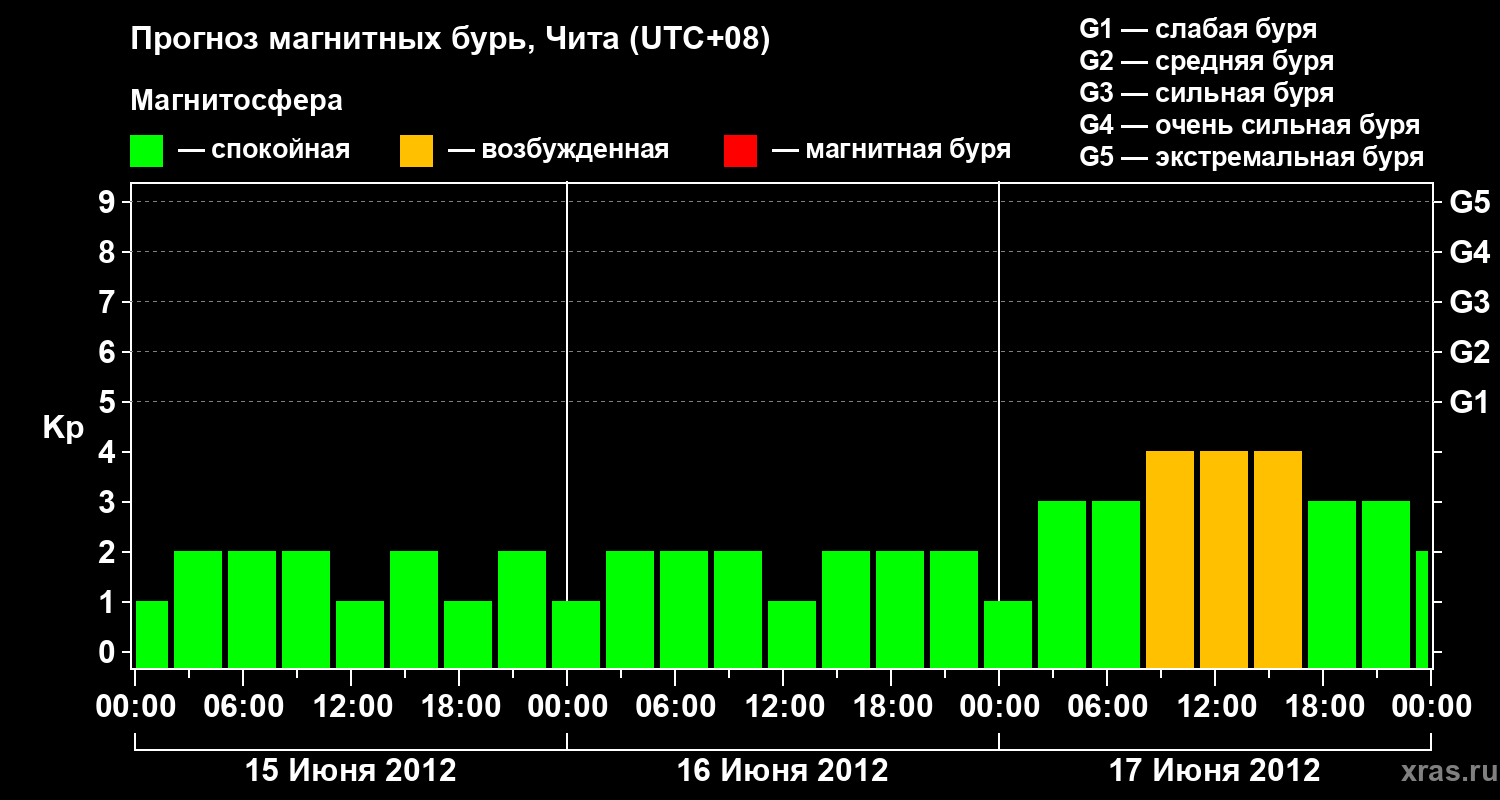Click the green Kp 3 bar starting 18:00, 17 June
Image resolution: width=1500 pixels, height=800 pixels.
(x=1332, y=584)
